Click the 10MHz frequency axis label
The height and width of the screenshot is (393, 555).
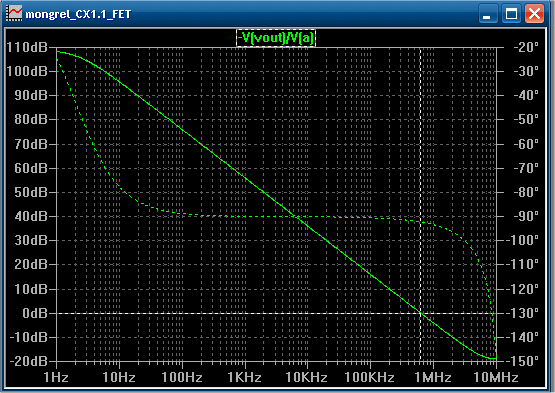click(x=496, y=377)
